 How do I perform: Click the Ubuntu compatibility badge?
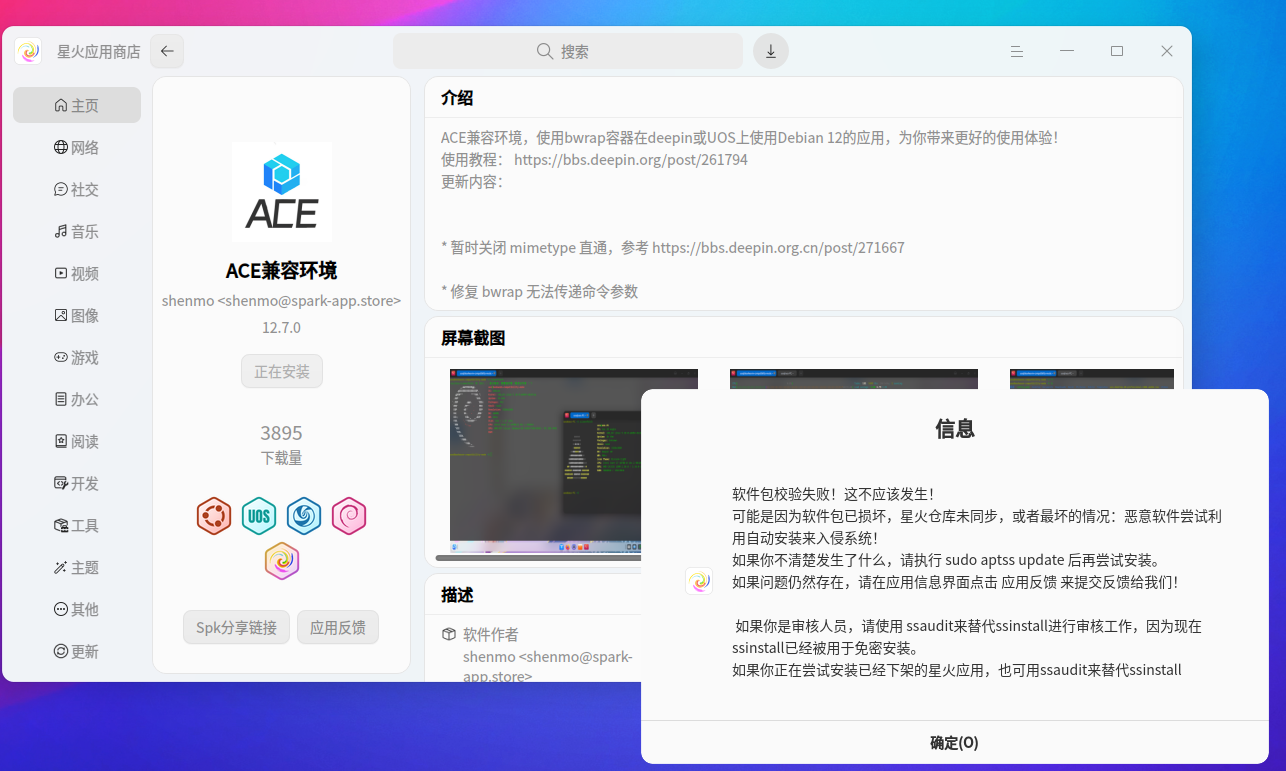214,516
